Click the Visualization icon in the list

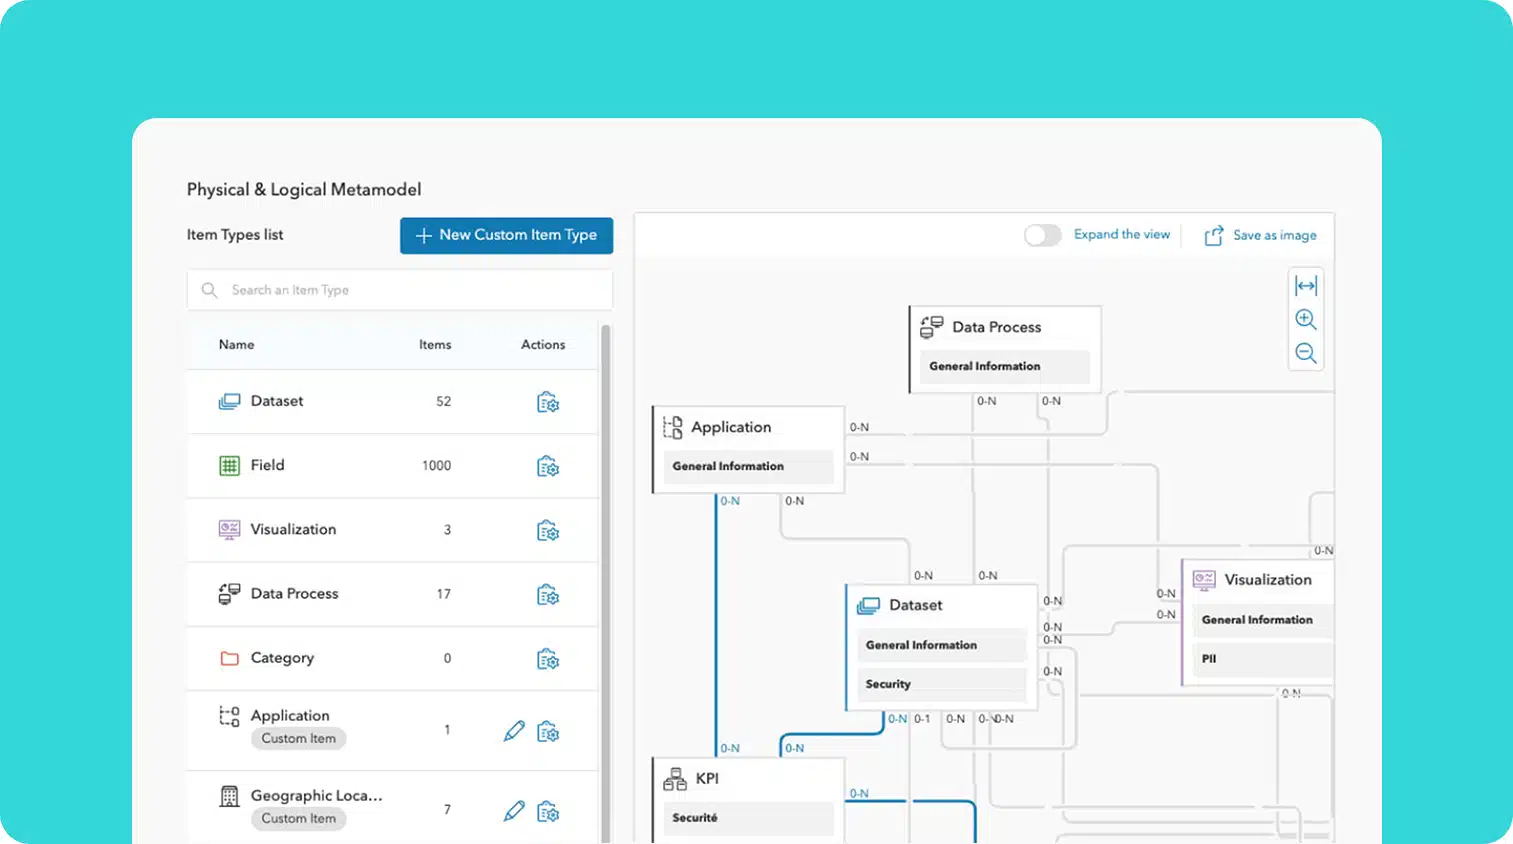tap(229, 529)
